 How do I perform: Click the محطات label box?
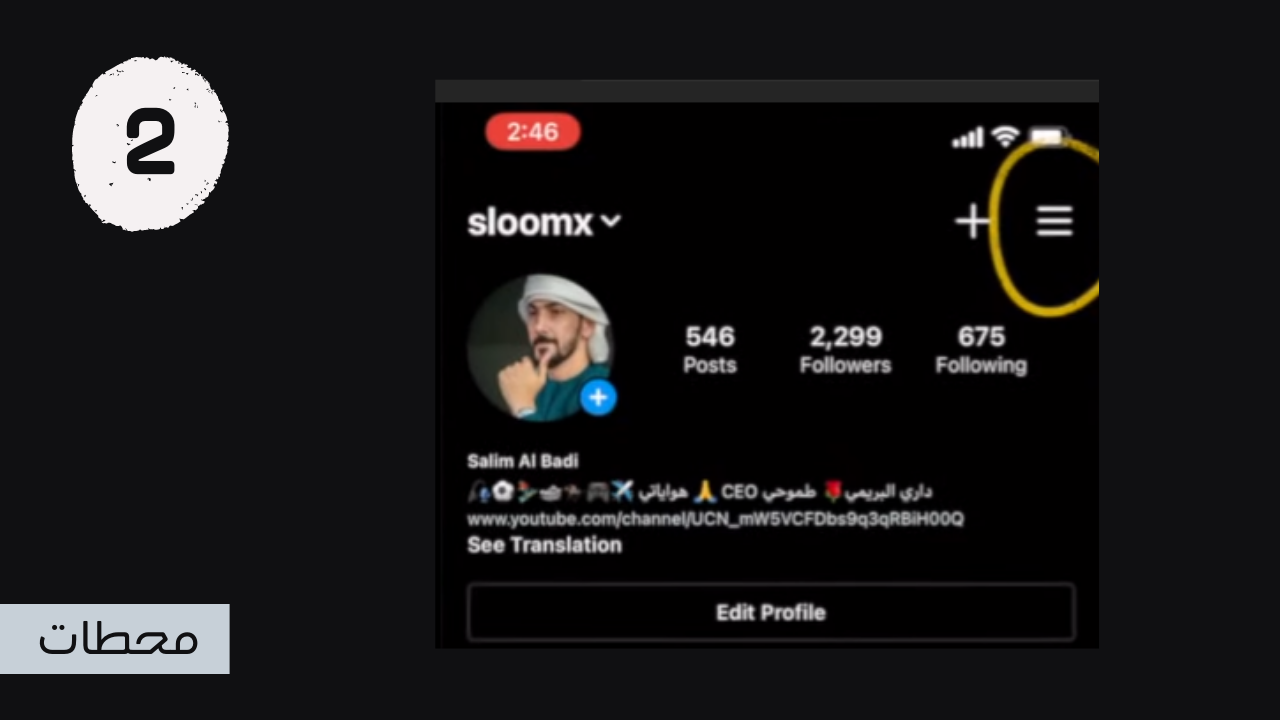(115, 639)
